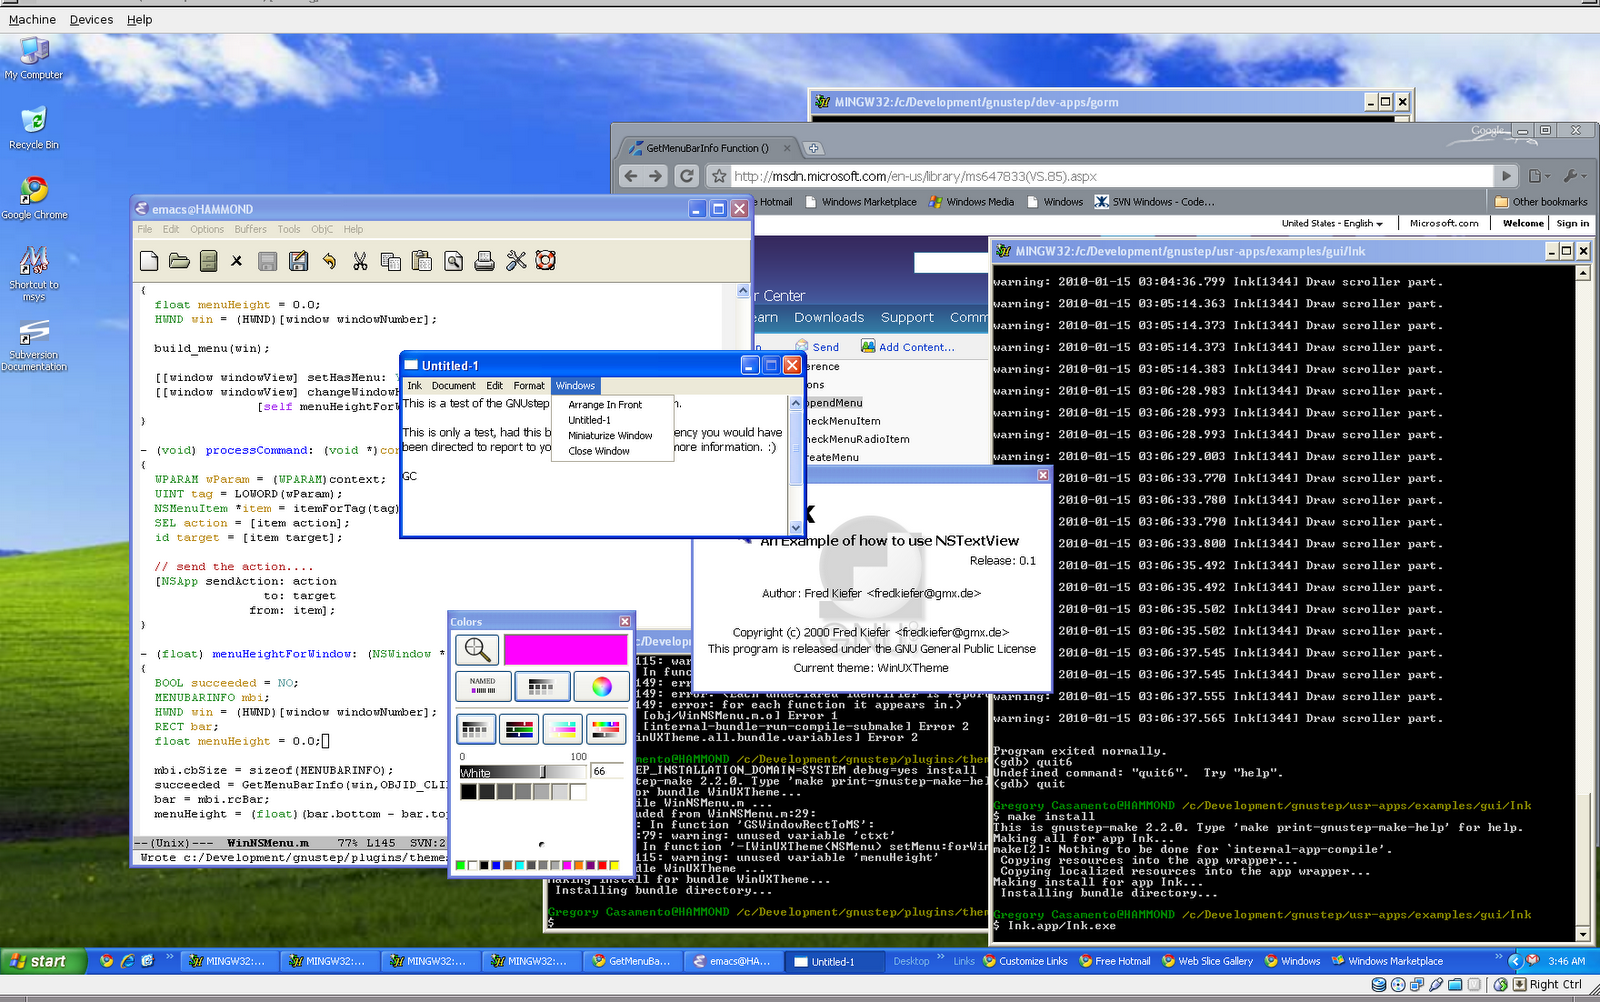Viewport: 1600px width, 1002px height.
Task: Click the Support link on MSDN navigation
Action: tap(907, 318)
